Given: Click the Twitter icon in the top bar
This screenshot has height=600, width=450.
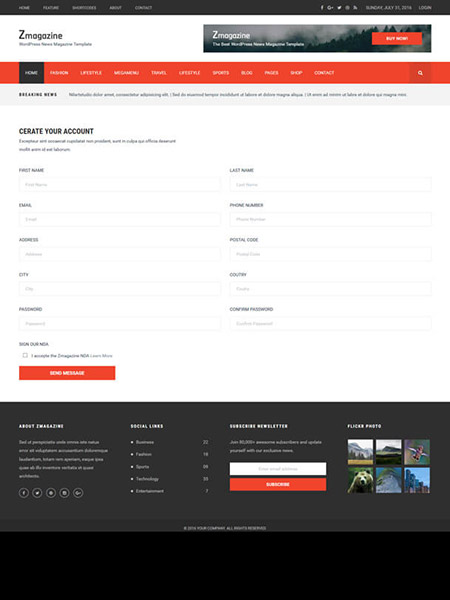Looking at the screenshot, I should point(339,8).
